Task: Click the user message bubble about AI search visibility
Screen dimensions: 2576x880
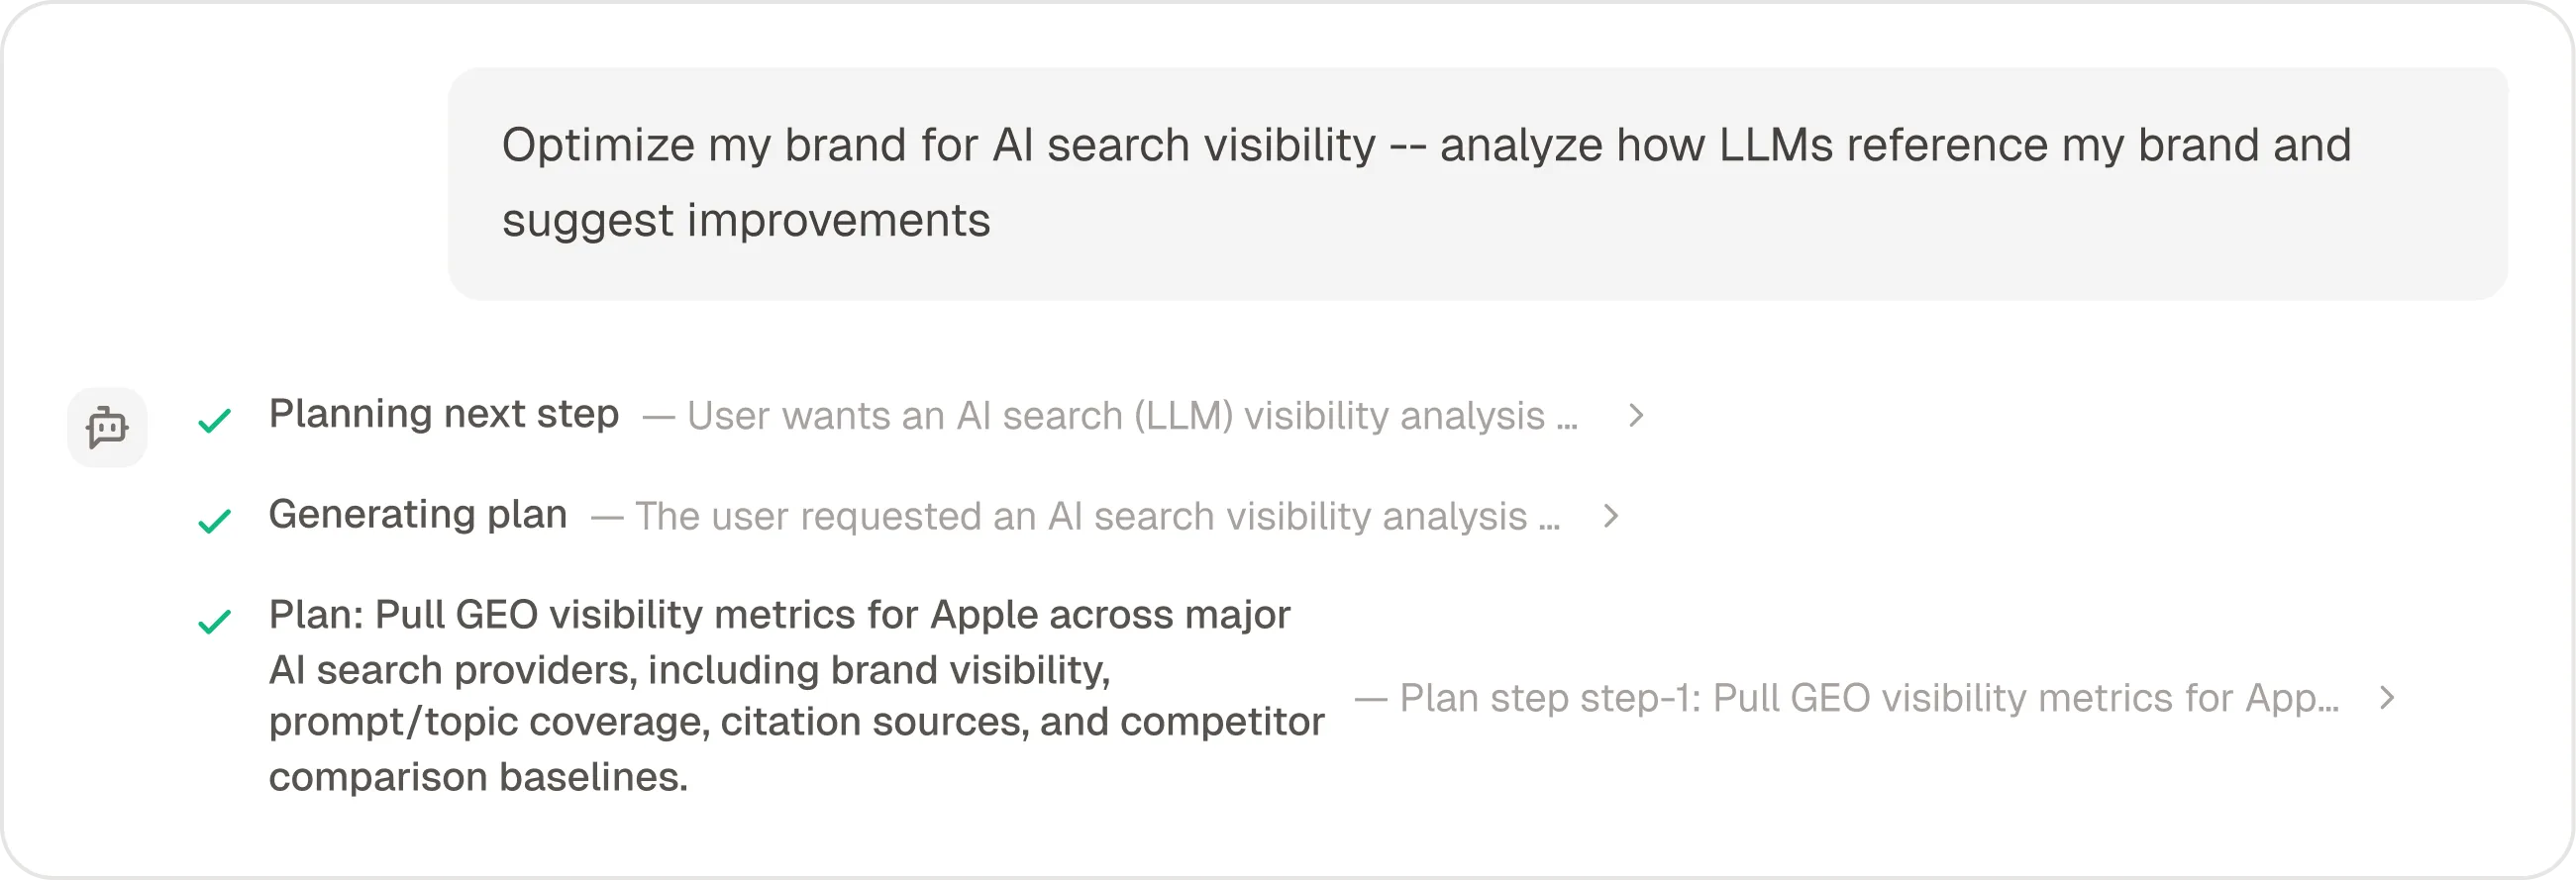Action: 1478,184
